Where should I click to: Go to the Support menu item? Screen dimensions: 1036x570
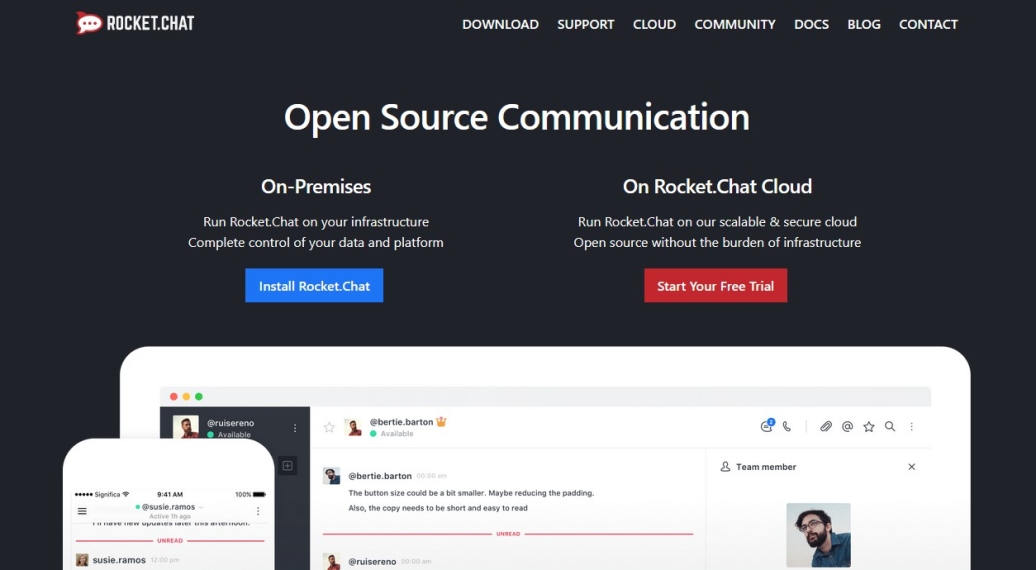pyautogui.click(x=585, y=24)
